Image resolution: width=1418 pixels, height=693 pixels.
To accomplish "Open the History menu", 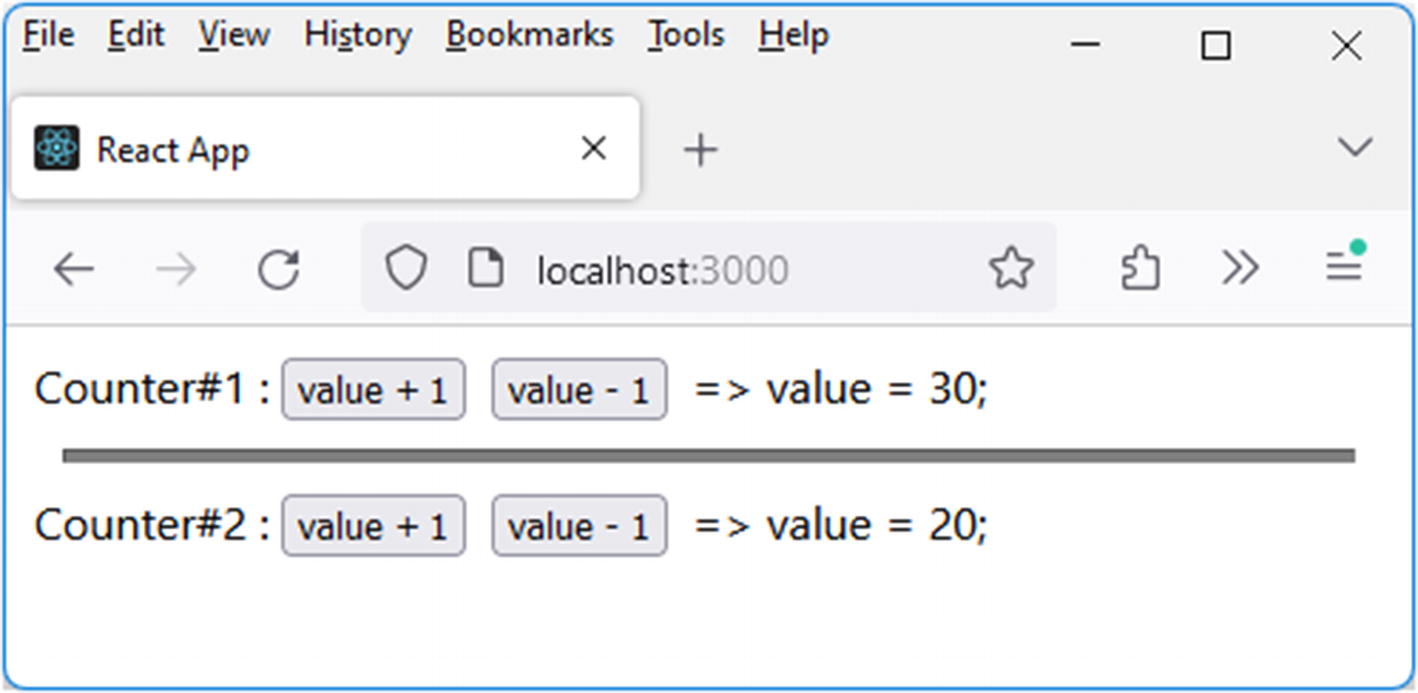I will (x=358, y=36).
